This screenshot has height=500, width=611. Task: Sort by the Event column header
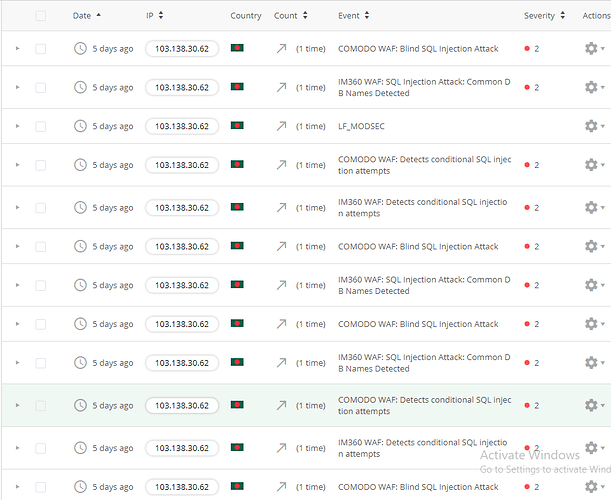[x=353, y=16]
